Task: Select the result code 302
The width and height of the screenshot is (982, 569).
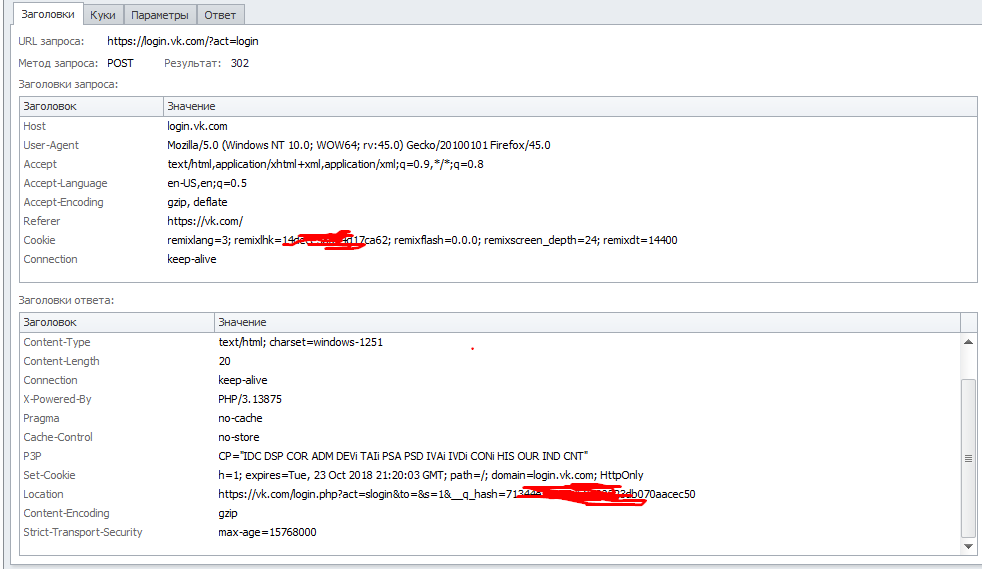Action: pyautogui.click(x=239, y=63)
